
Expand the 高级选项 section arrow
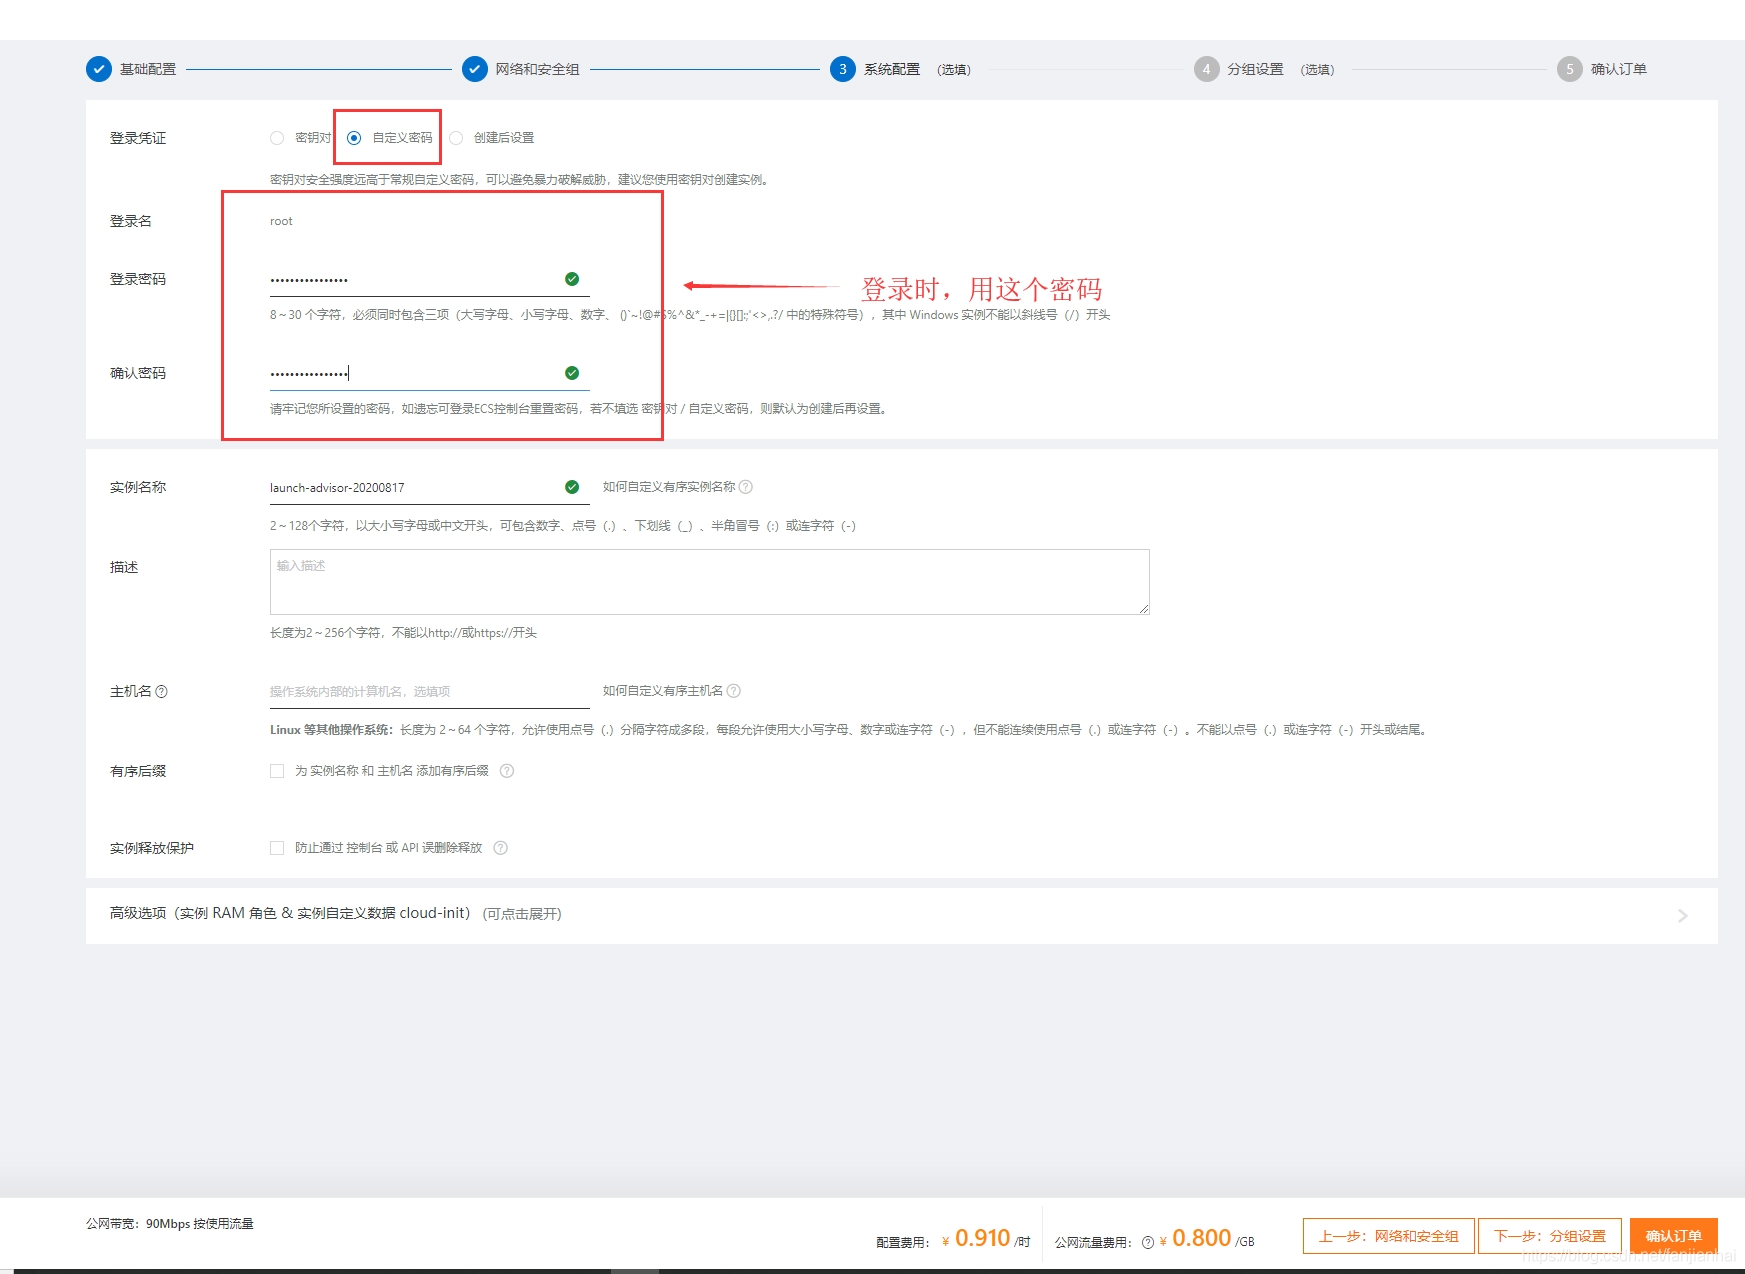[1682, 915]
